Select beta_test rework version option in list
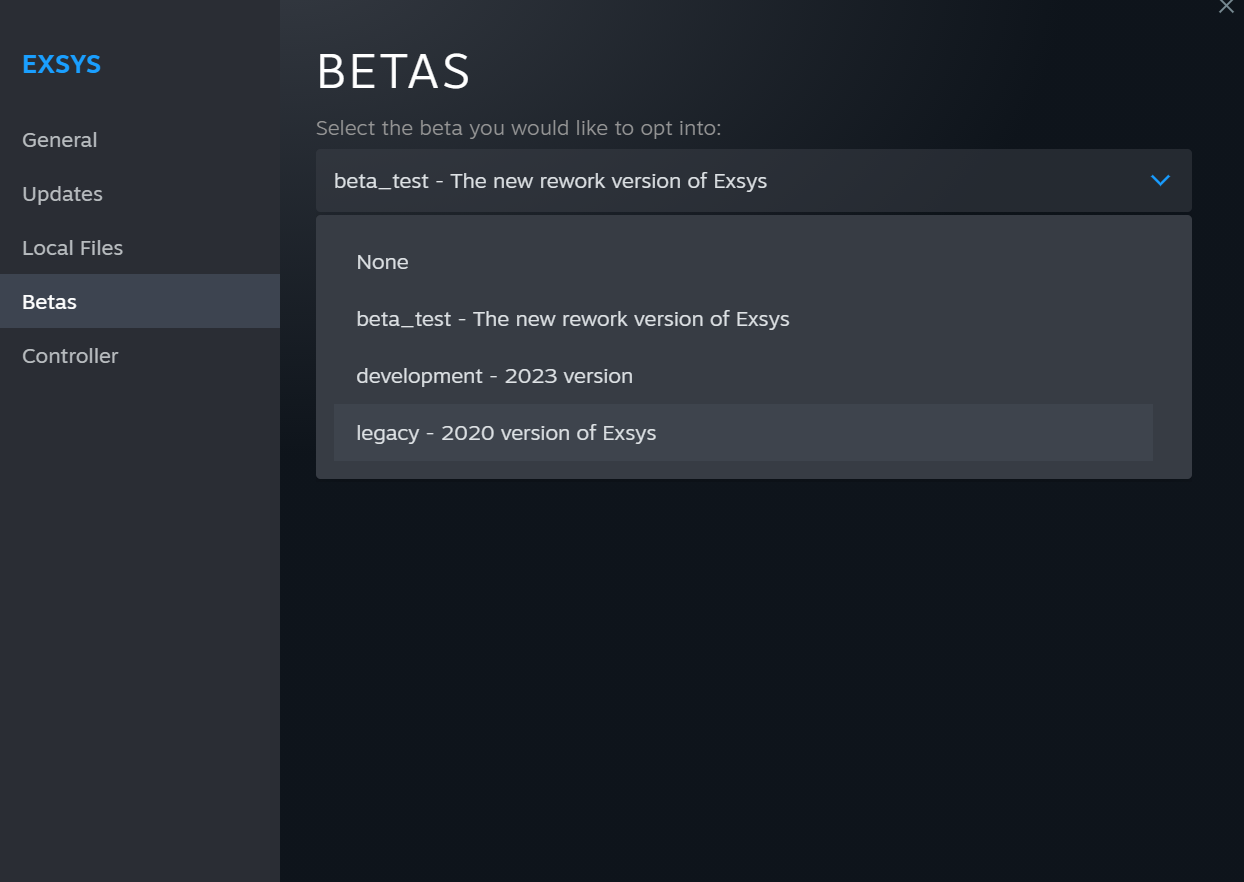1244x882 pixels. tap(743, 319)
